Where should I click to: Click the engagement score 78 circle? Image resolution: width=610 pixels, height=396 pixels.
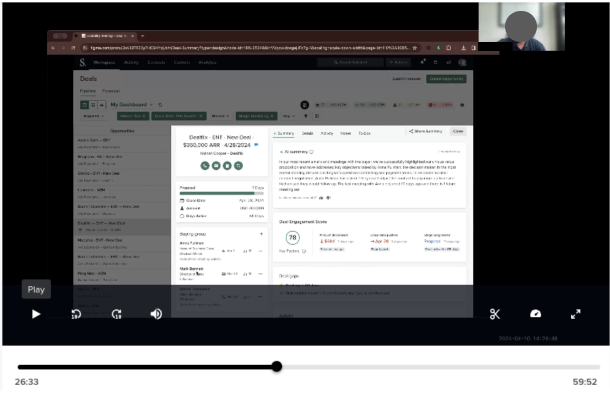293,237
